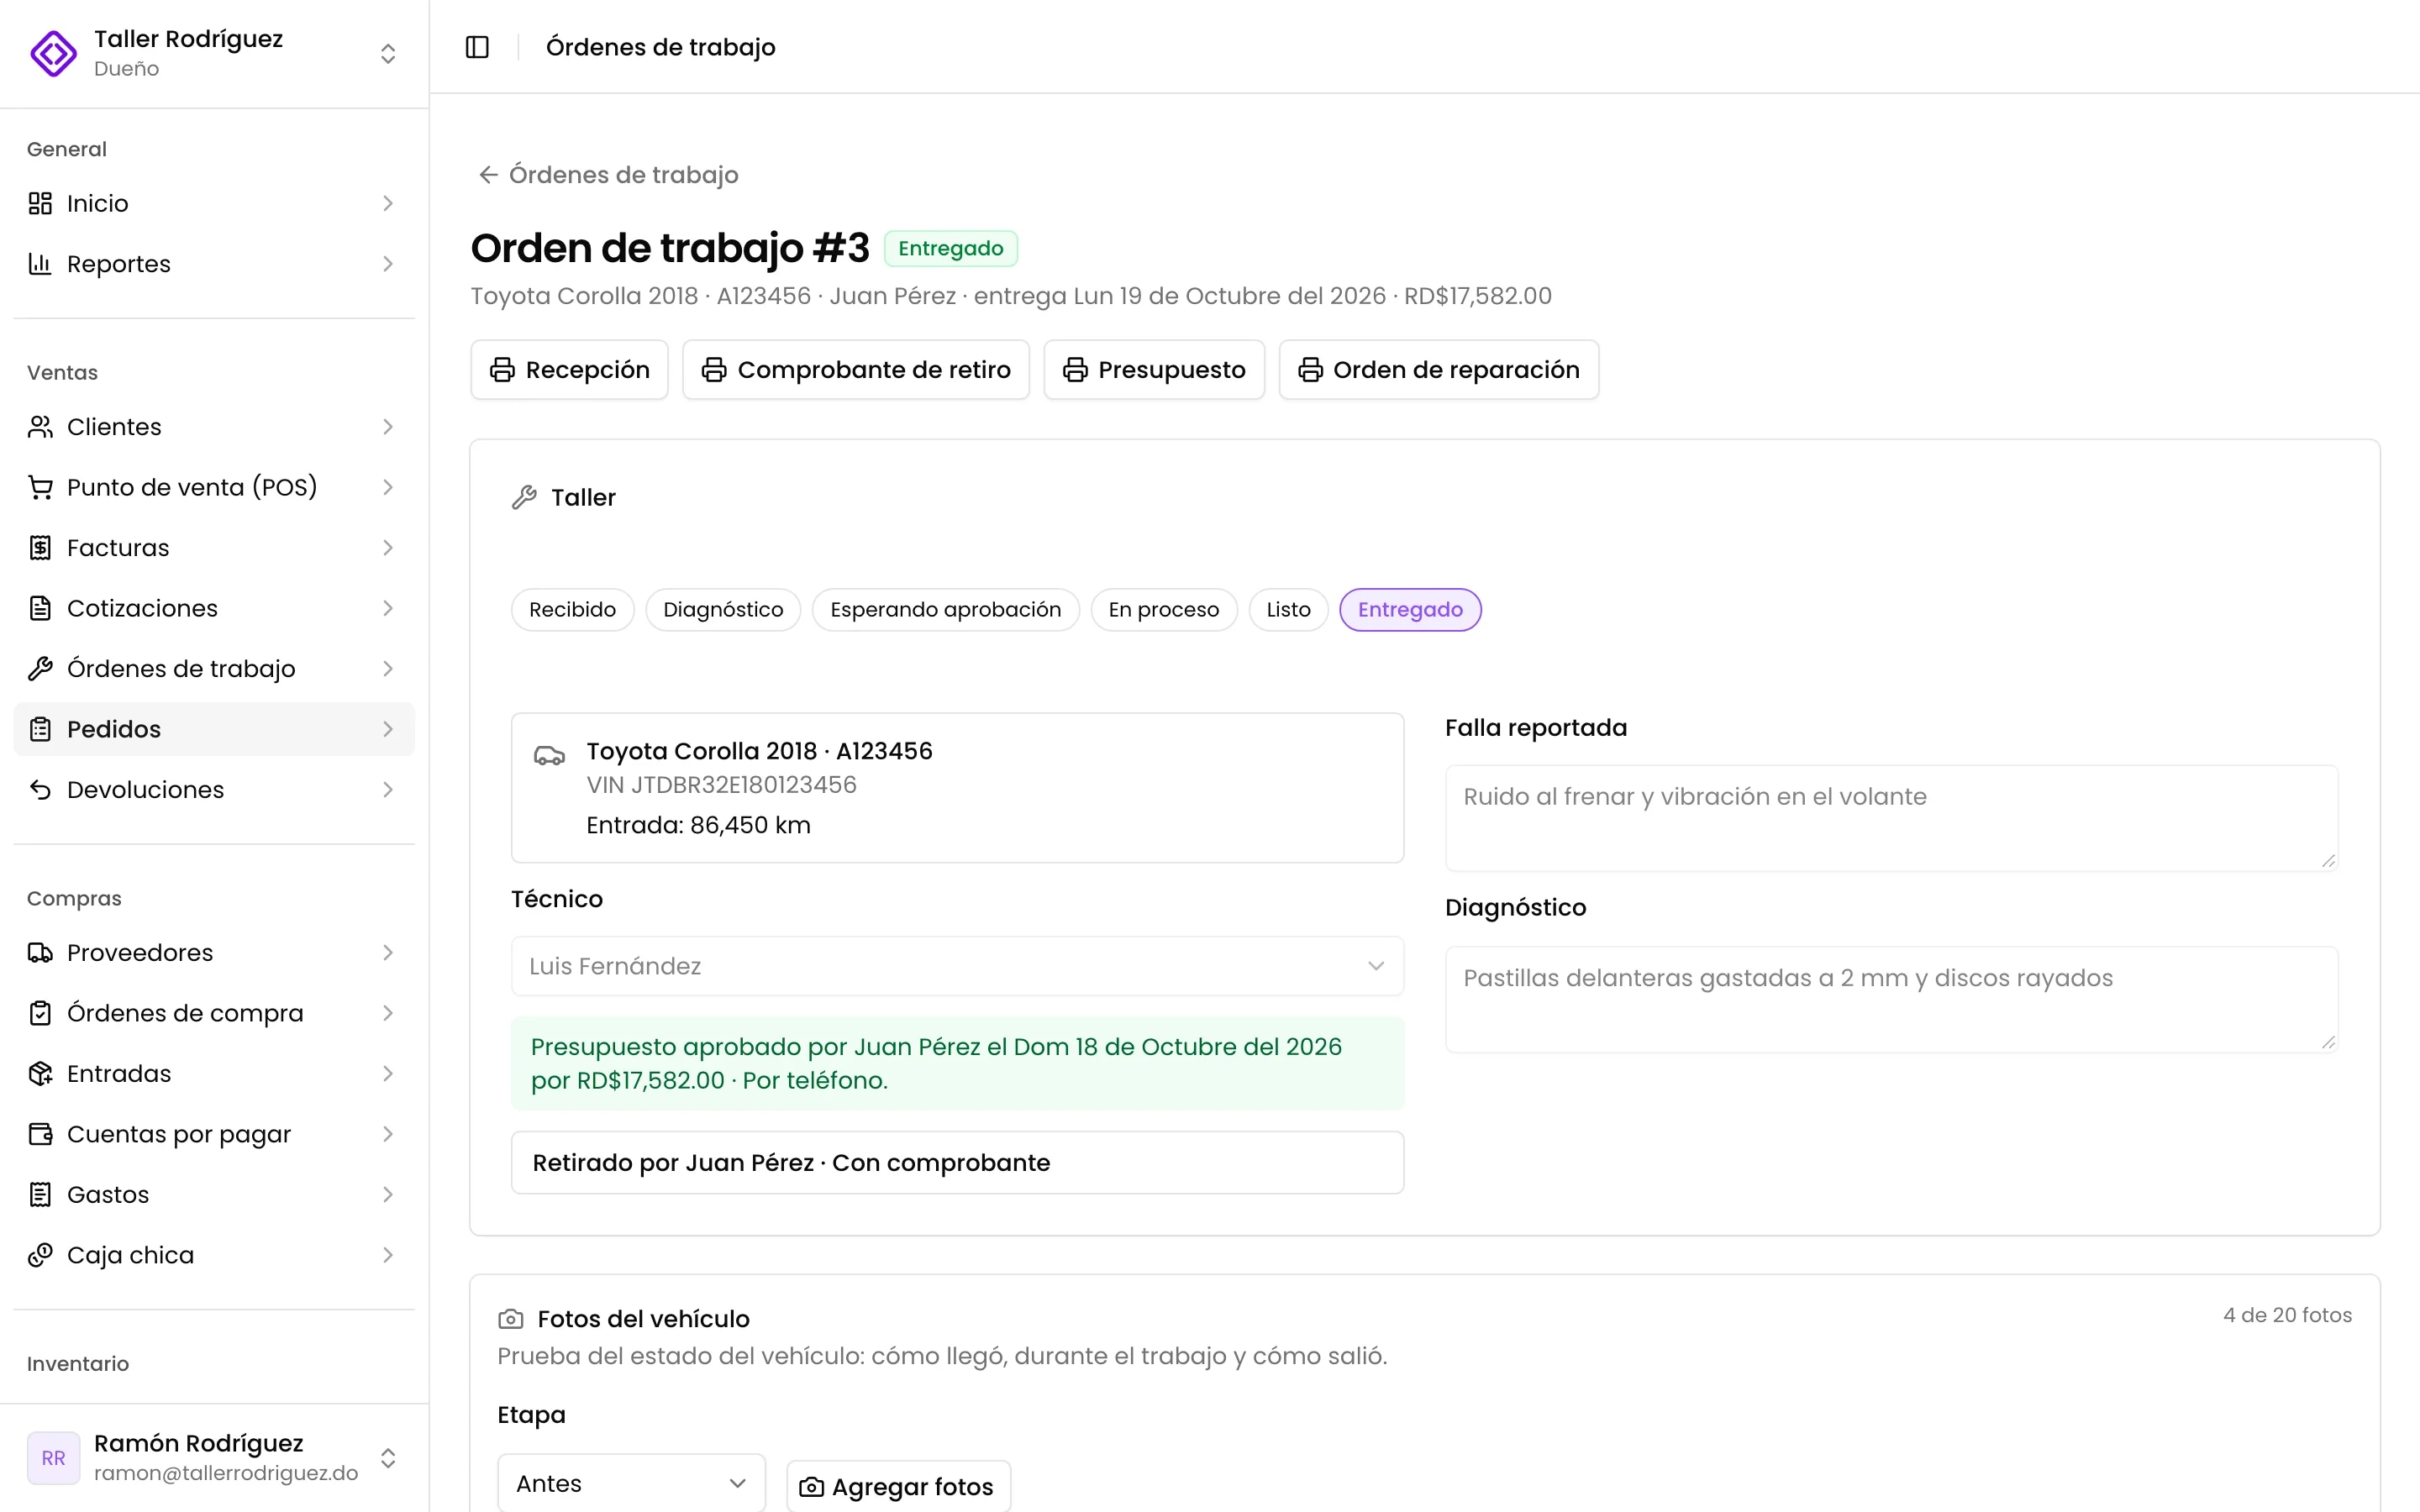This screenshot has width=2420, height=1512.
Task: Expand the Pedidos chevron
Action: click(x=388, y=729)
